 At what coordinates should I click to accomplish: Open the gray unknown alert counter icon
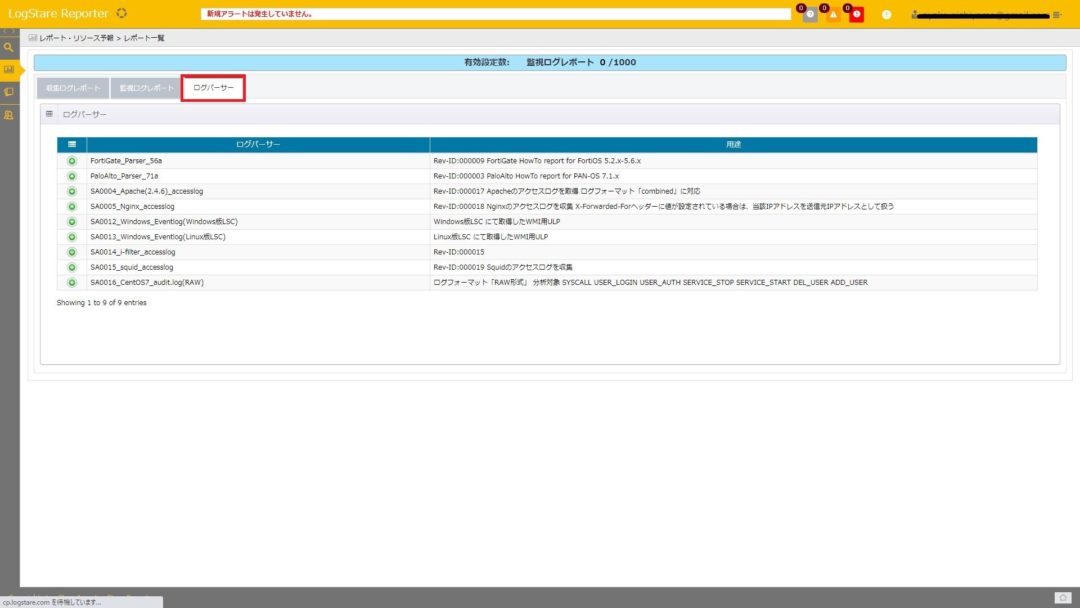tap(810, 14)
